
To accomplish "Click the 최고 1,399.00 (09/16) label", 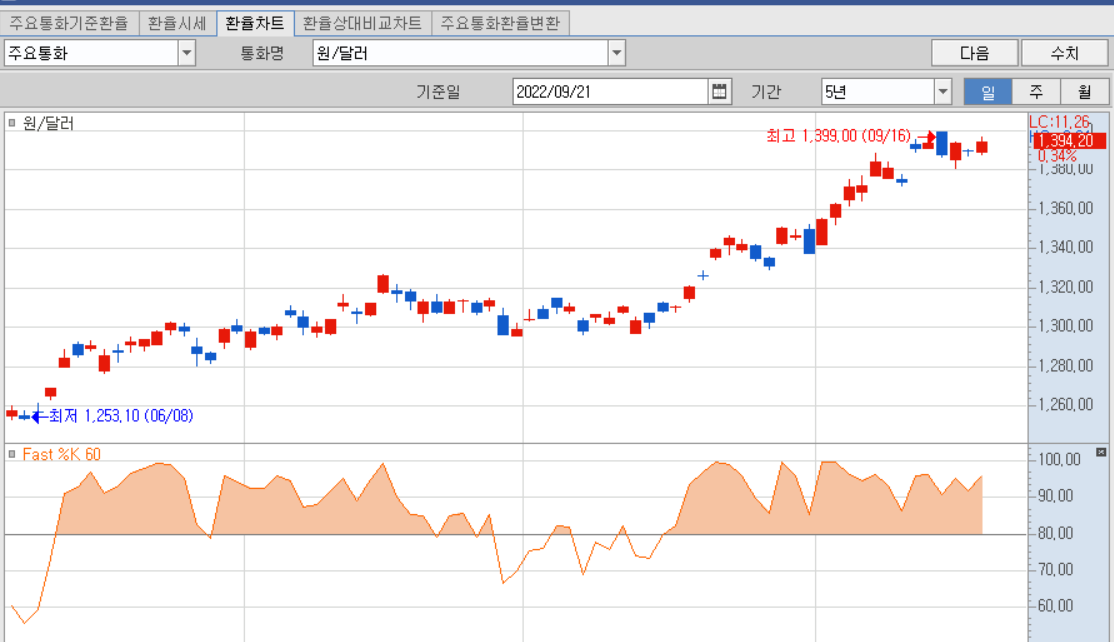I will (x=838, y=136).
